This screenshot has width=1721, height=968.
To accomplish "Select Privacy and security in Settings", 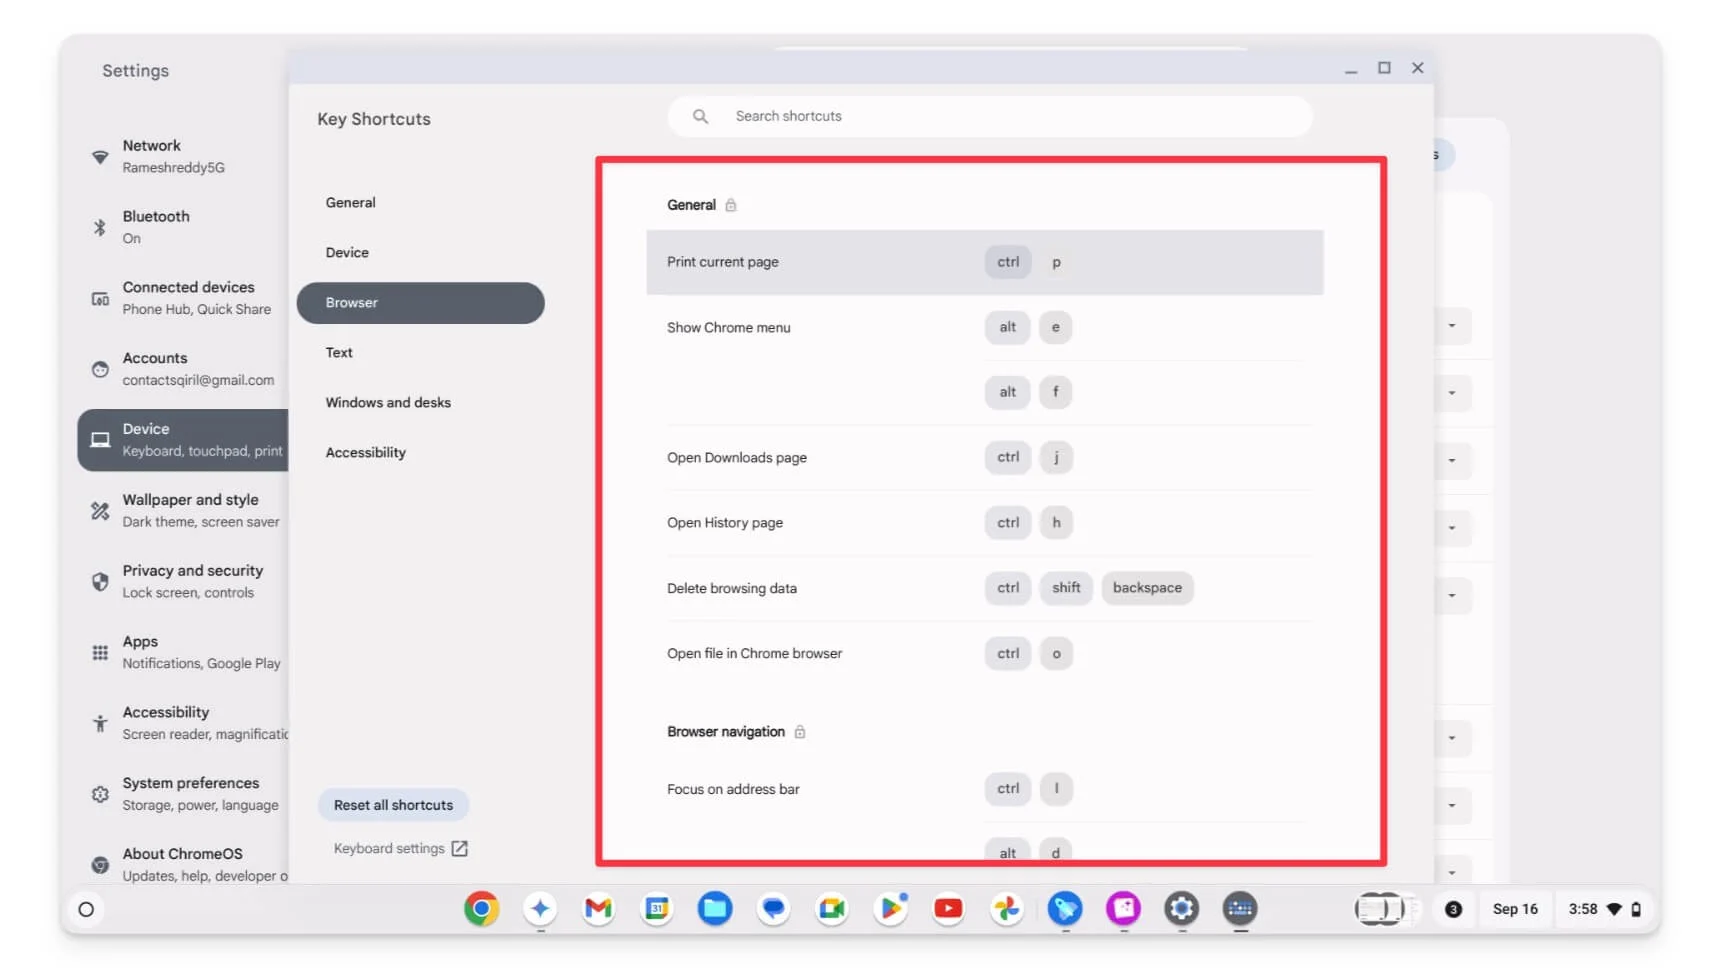I will pyautogui.click(x=192, y=581).
